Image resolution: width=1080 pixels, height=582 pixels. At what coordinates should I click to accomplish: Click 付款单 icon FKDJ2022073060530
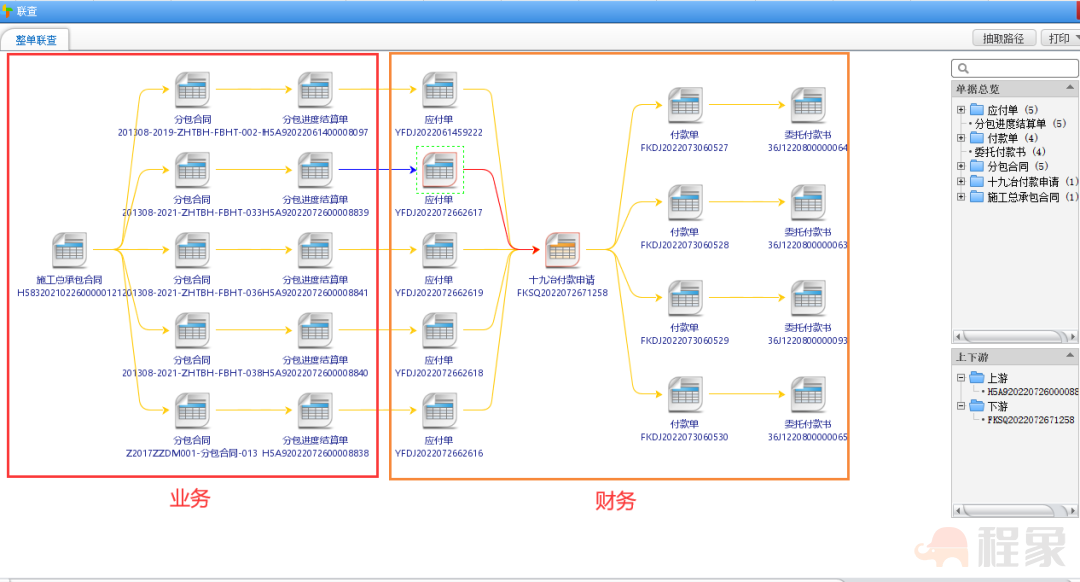pyautogui.click(x=685, y=395)
